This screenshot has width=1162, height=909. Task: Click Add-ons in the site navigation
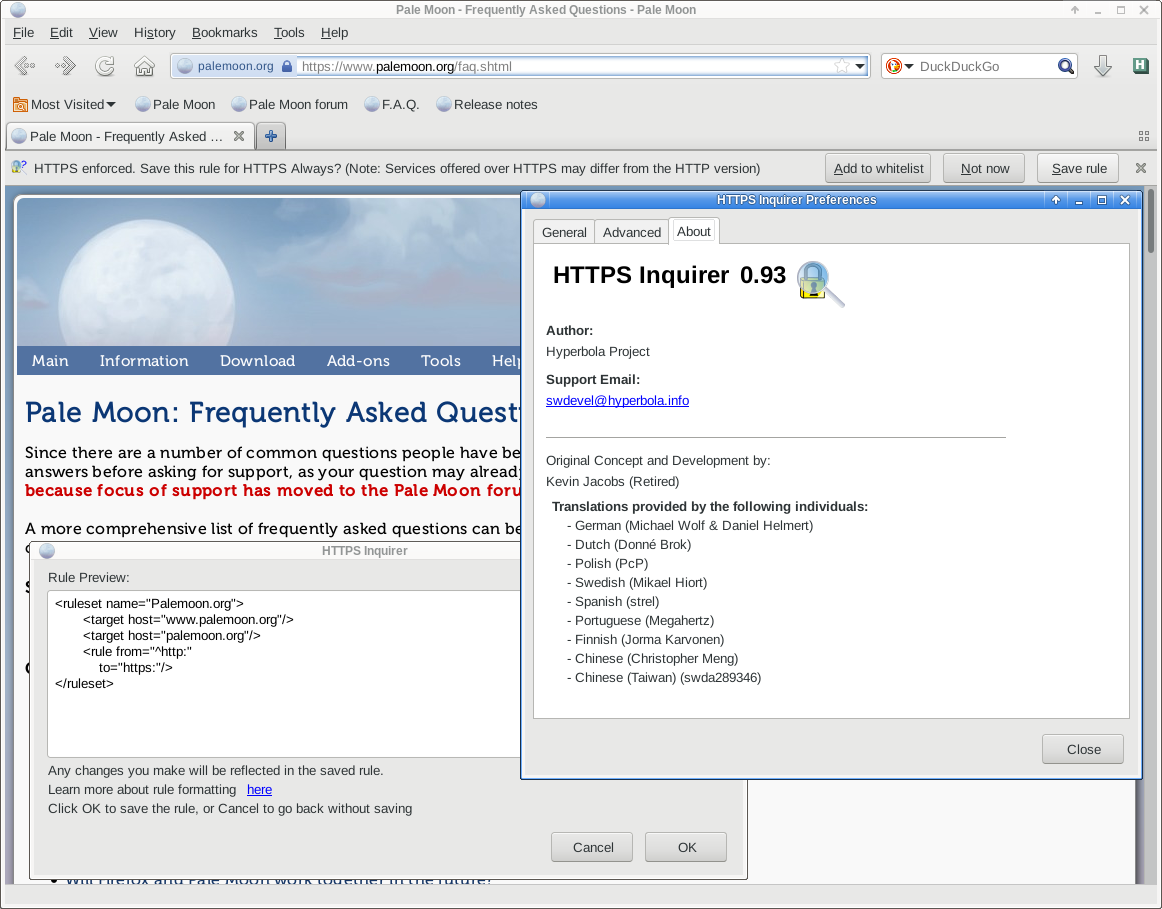coord(358,361)
